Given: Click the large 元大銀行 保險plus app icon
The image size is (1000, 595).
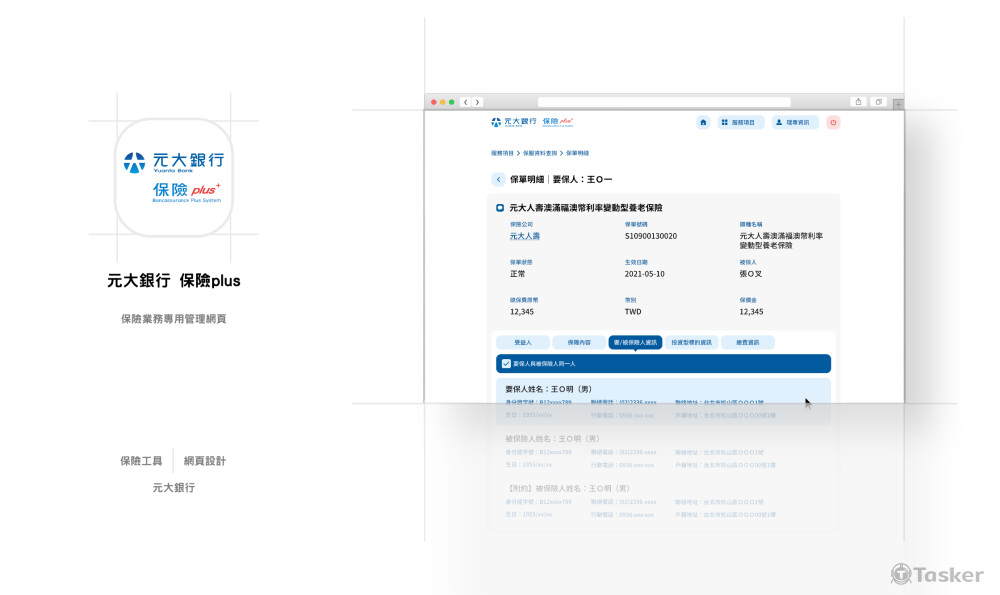Looking at the screenshot, I should (x=174, y=177).
